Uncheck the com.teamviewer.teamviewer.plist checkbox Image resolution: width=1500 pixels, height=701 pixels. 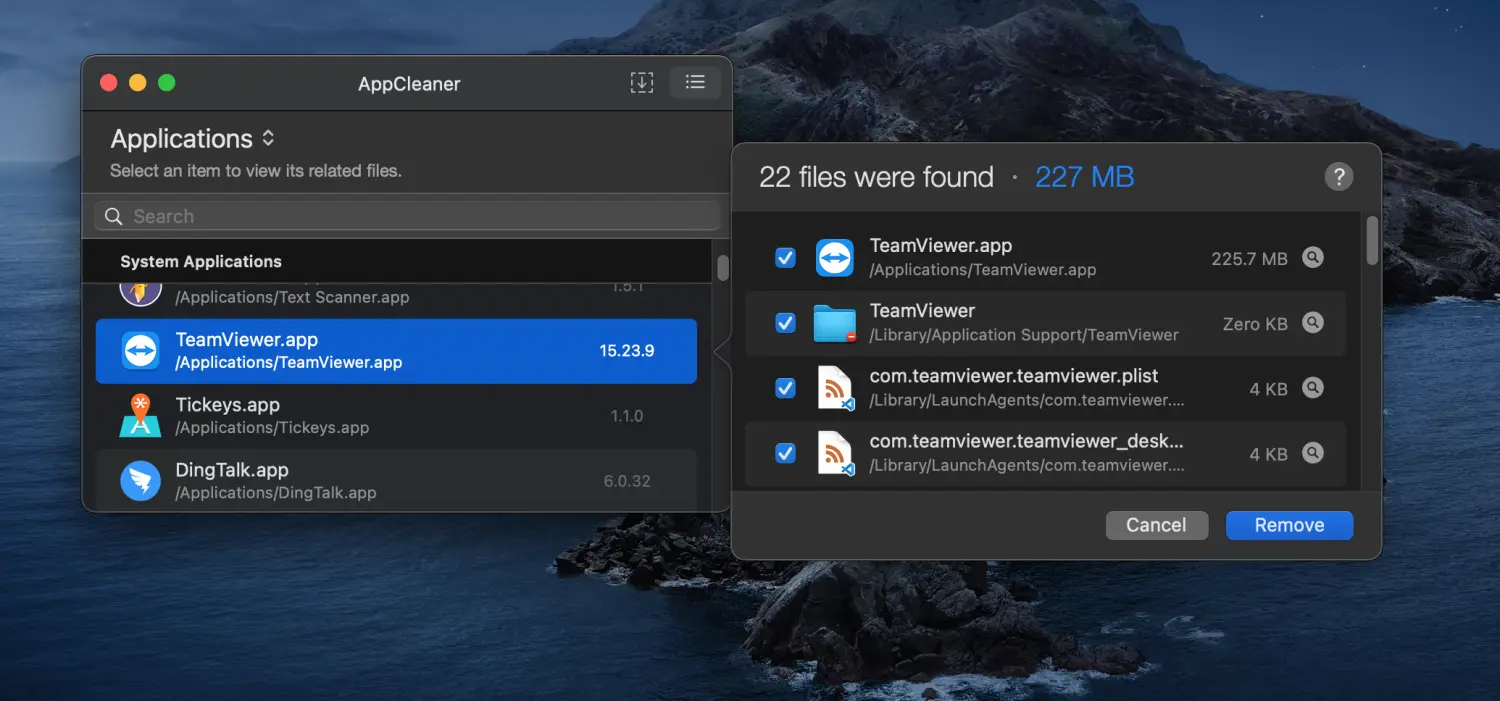(x=786, y=388)
